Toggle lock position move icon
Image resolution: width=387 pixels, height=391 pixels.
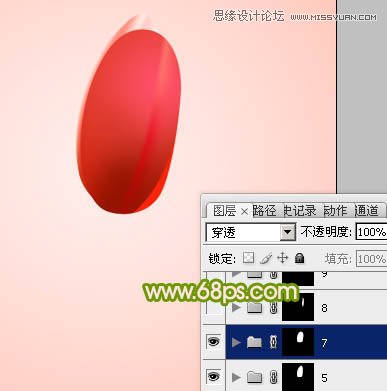tap(282, 258)
